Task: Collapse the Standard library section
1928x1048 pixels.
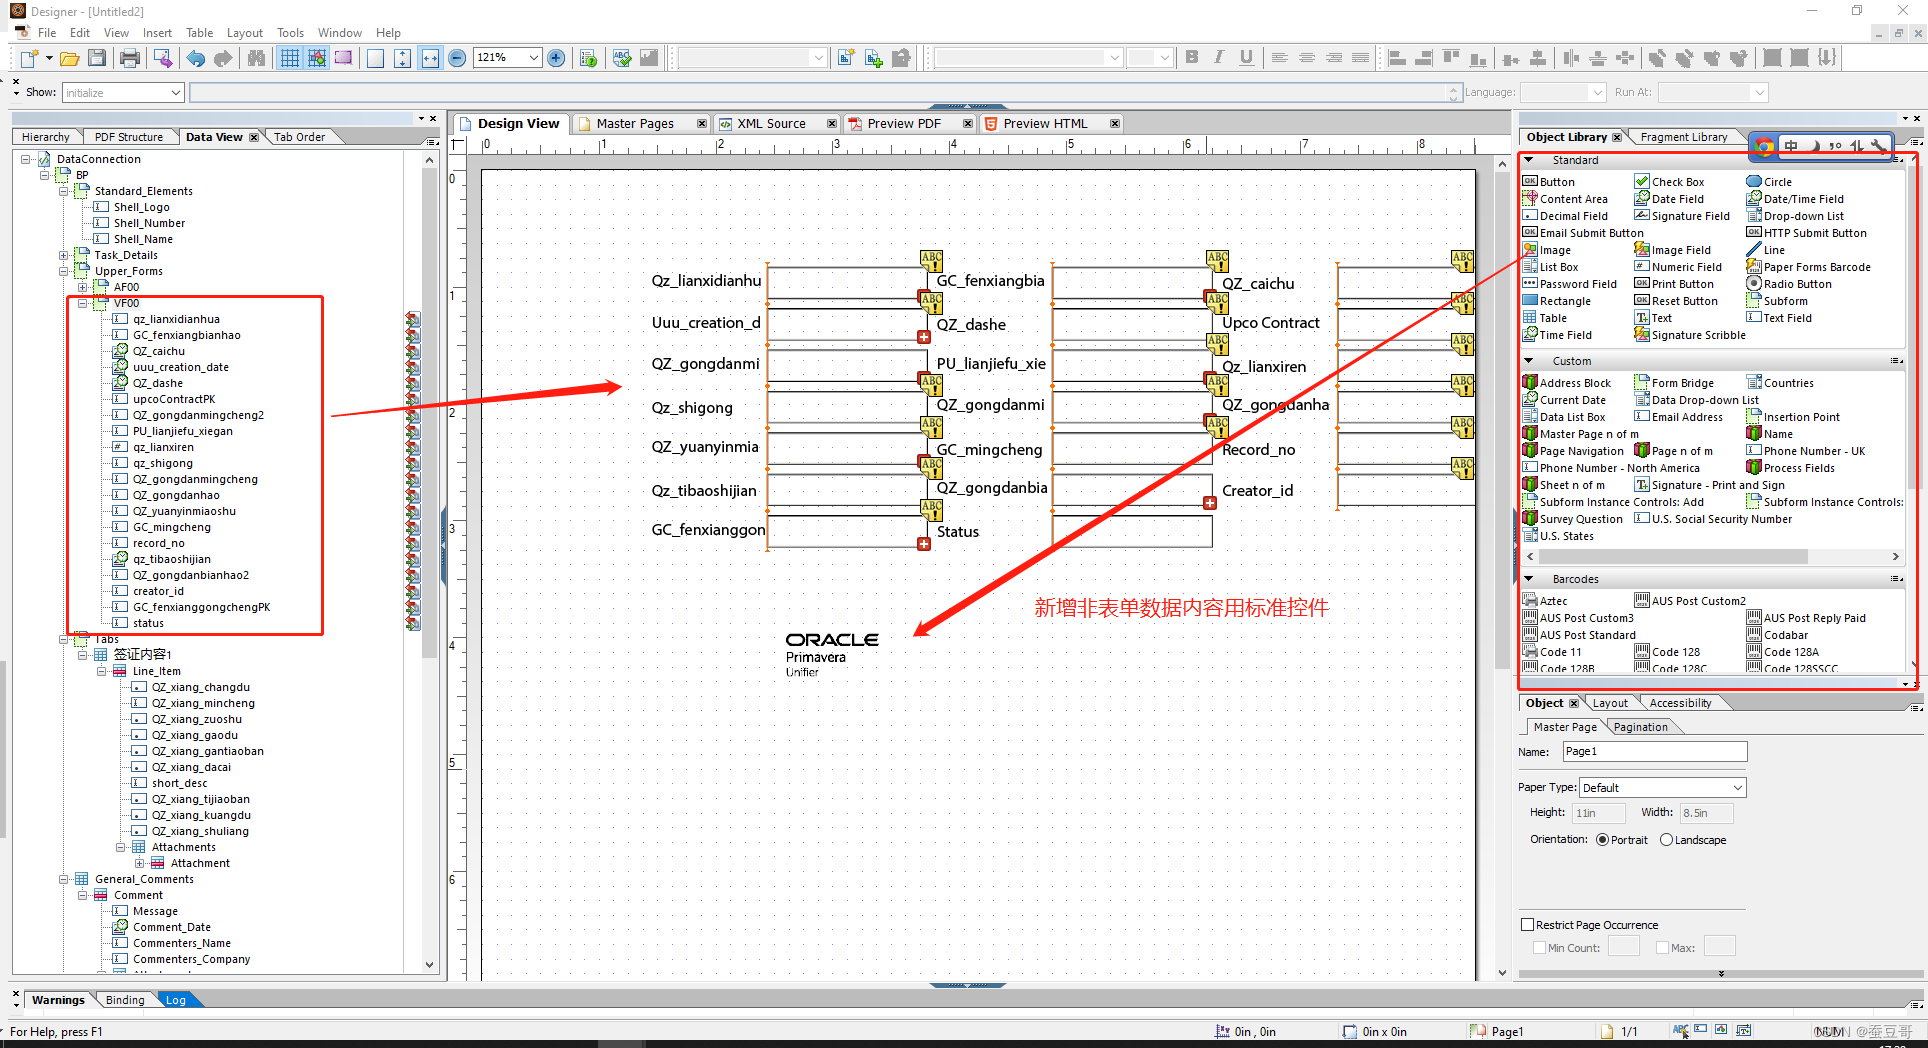Action: (1529, 160)
